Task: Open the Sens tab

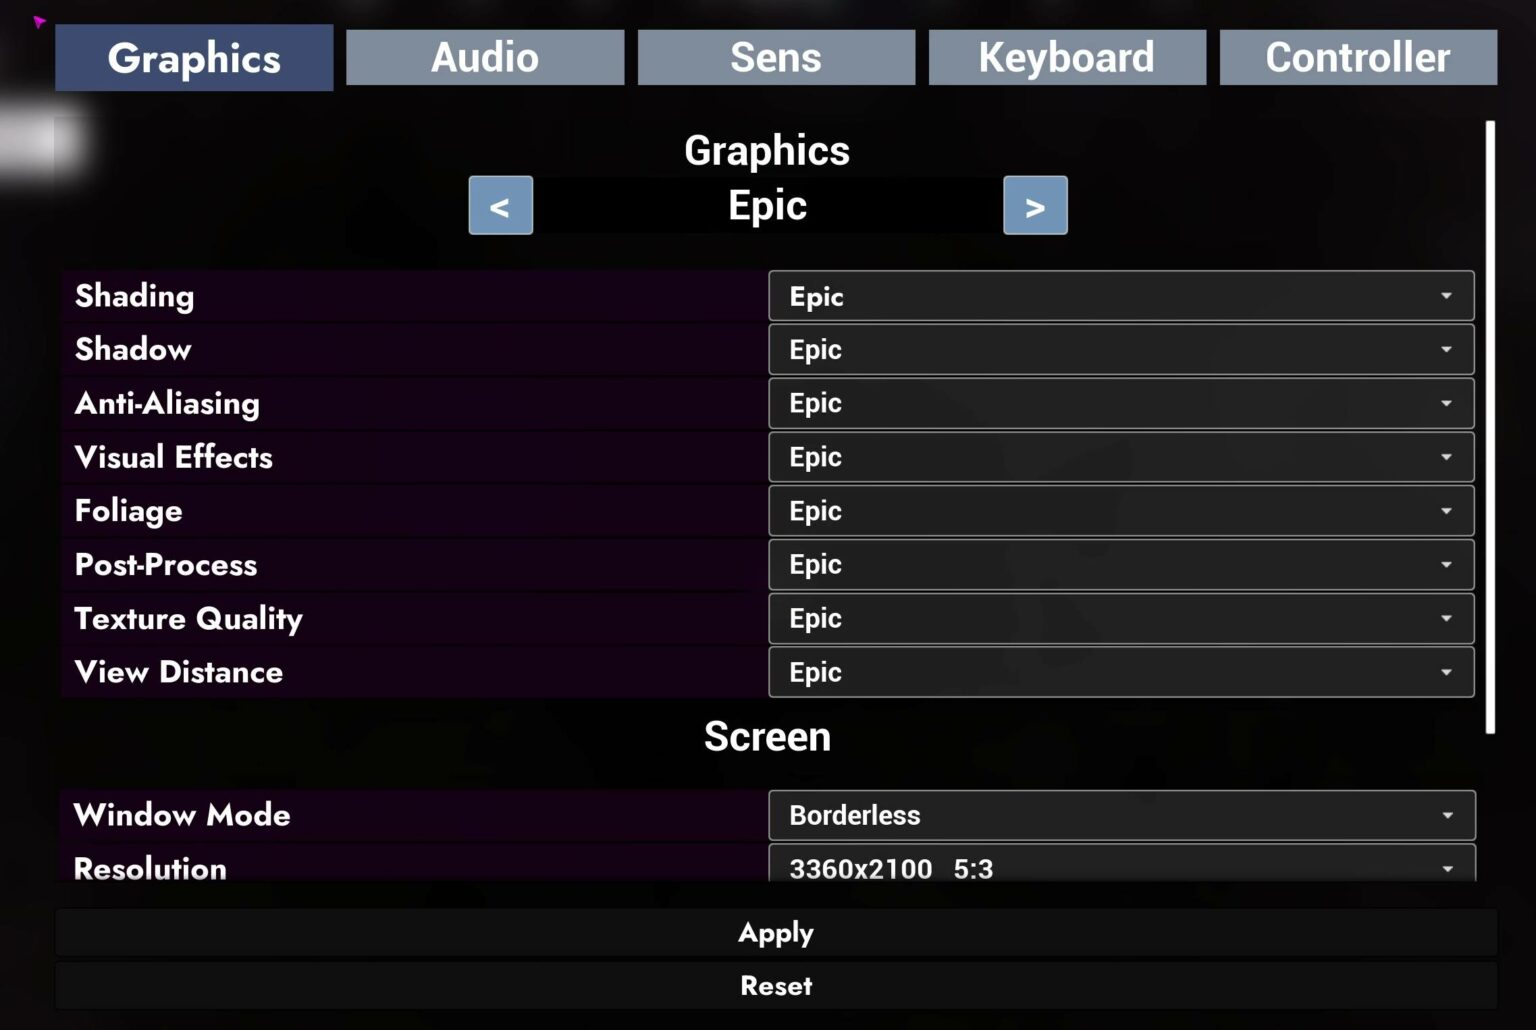Action: tap(776, 57)
